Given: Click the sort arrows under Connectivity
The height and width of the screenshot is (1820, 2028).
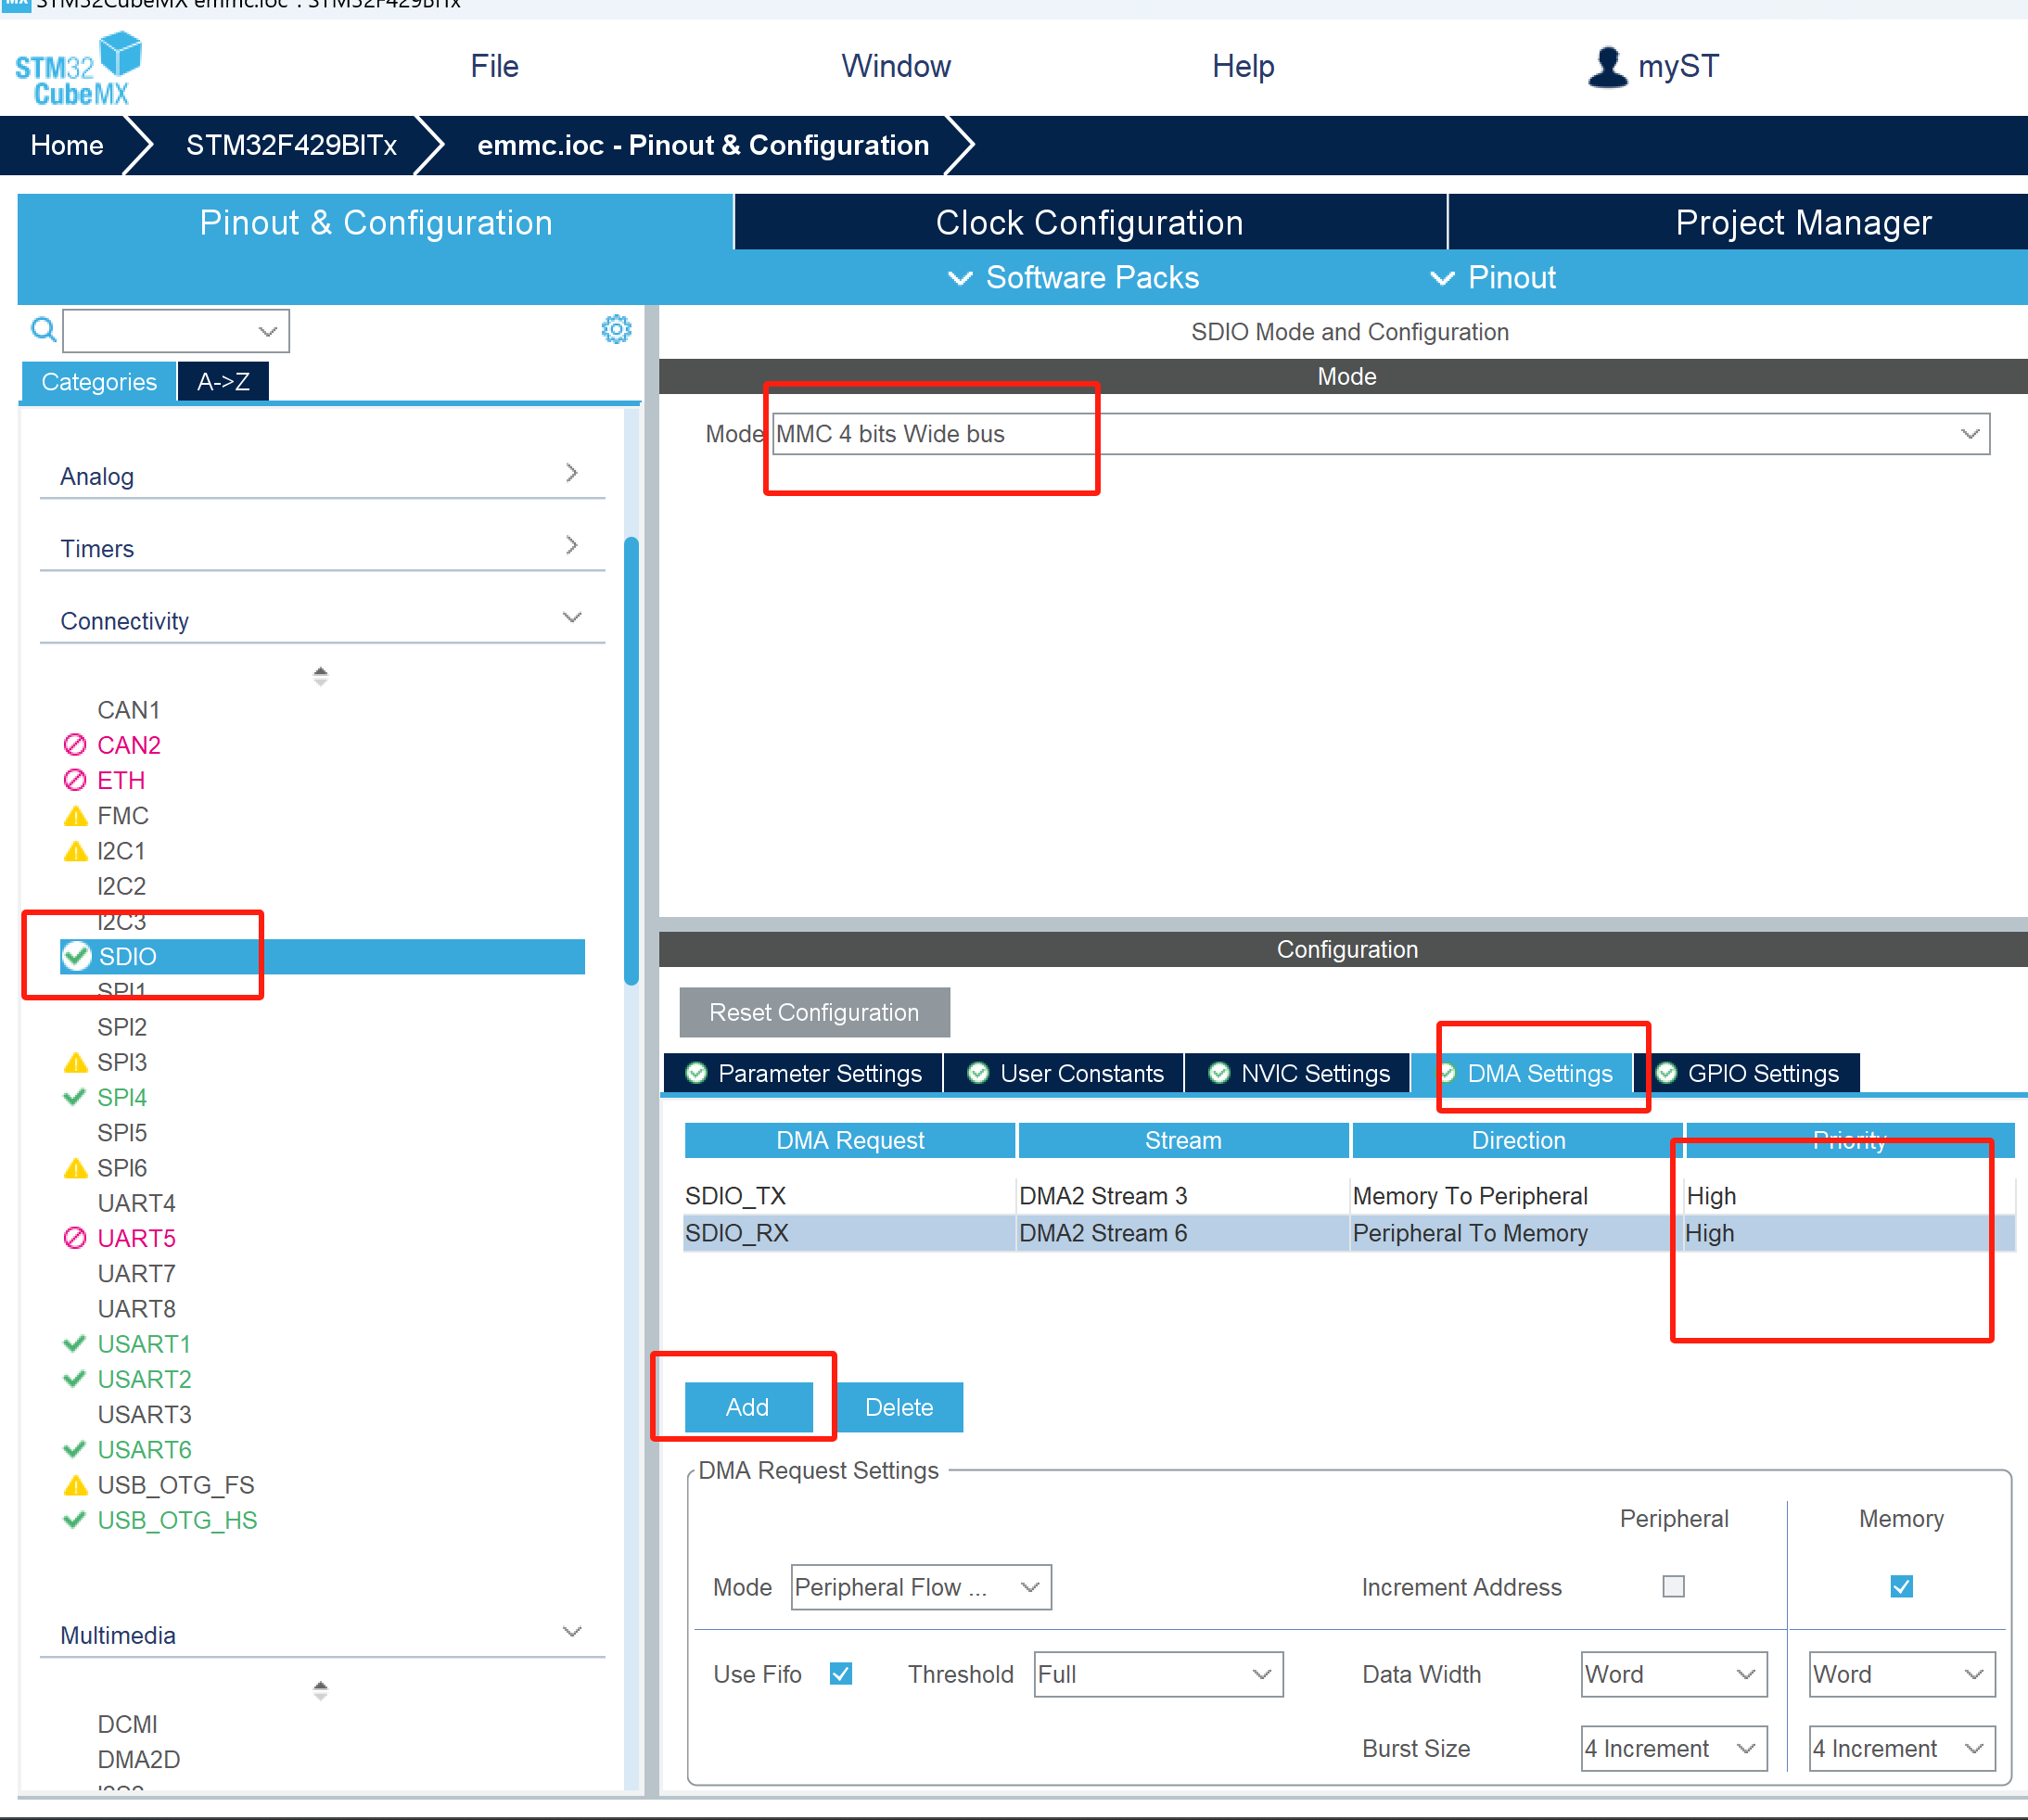Looking at the screenshot, I should pos(320,676).
